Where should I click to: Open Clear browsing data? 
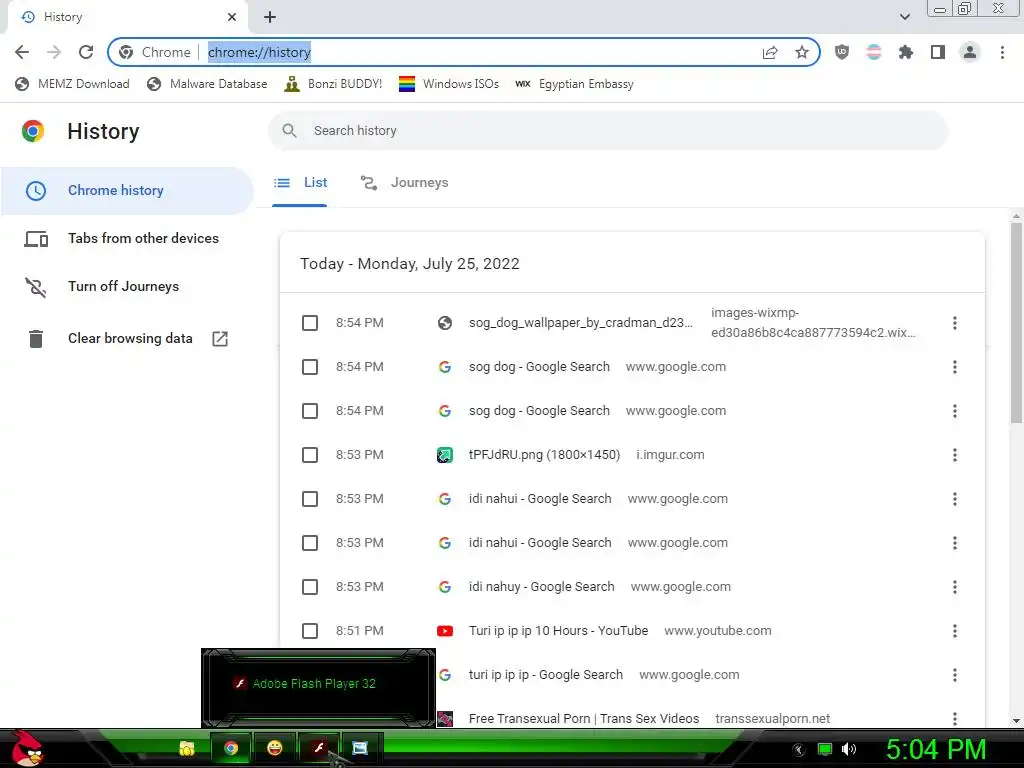127,338
